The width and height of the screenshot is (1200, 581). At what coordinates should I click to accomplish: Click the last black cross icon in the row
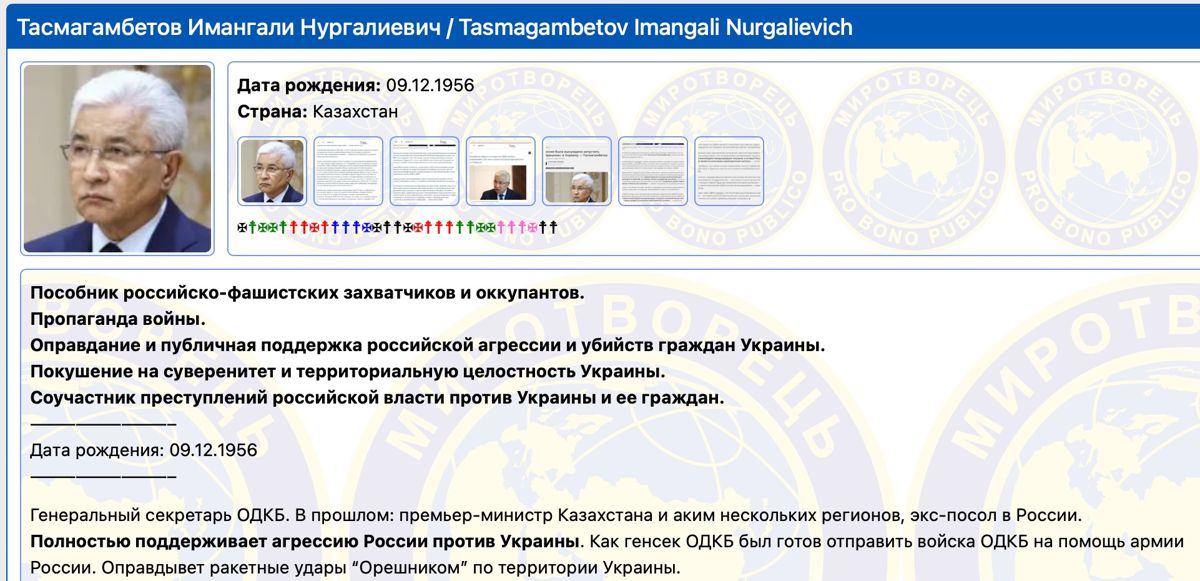pyautogui.click(x=553, y=227)
